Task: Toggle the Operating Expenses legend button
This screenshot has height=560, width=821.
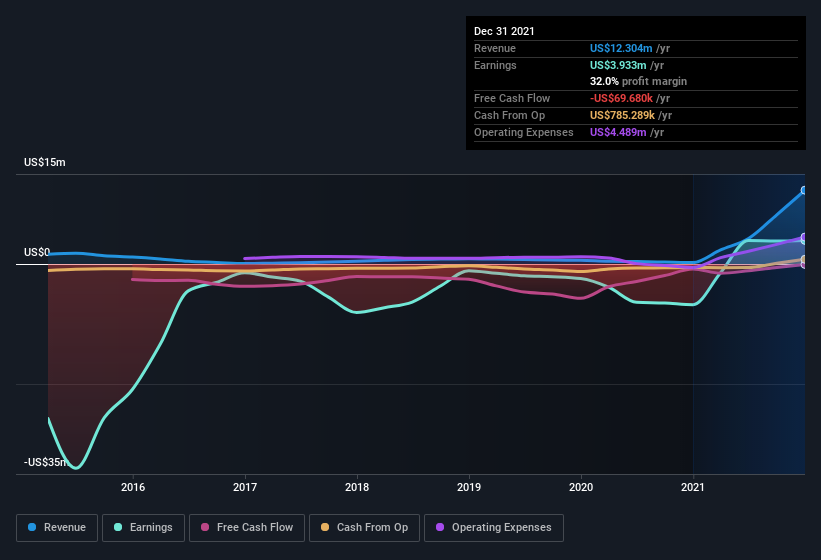Action: pos(494,528)
